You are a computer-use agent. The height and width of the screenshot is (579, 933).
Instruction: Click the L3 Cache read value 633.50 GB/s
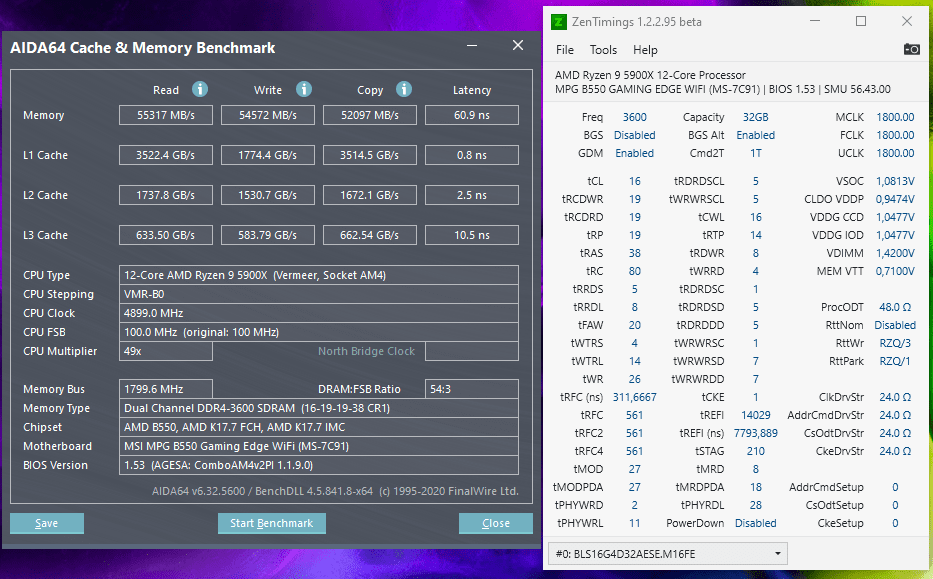point(166,235)
